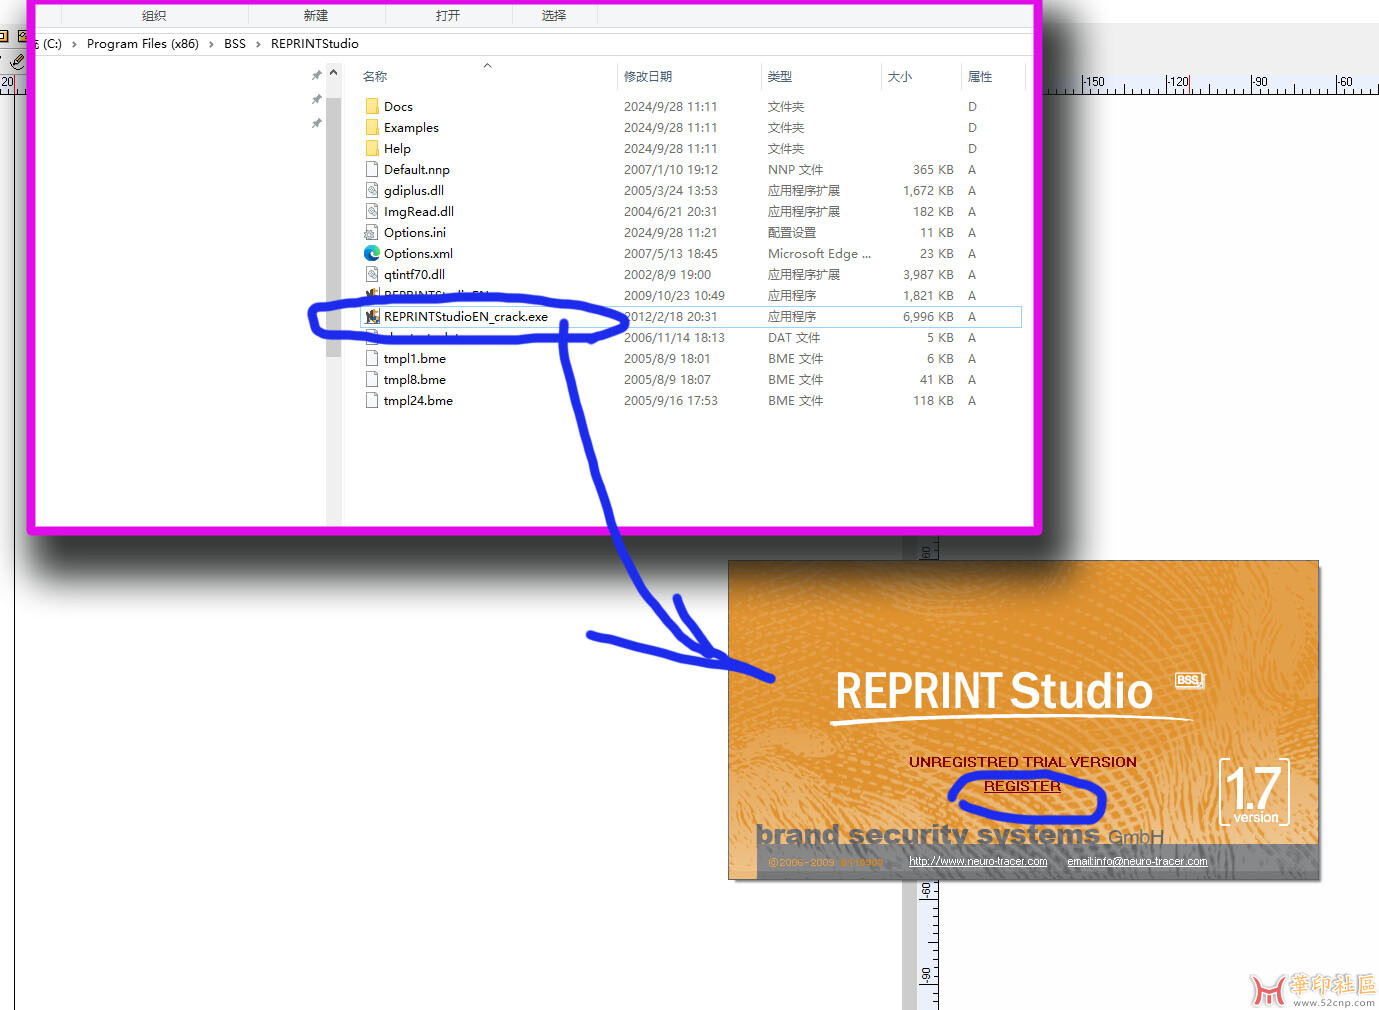The height and width of the screenshot is (1010, 1379).
Task: Select the tmpl8.bme file name
Action: [x=415, y=379]
